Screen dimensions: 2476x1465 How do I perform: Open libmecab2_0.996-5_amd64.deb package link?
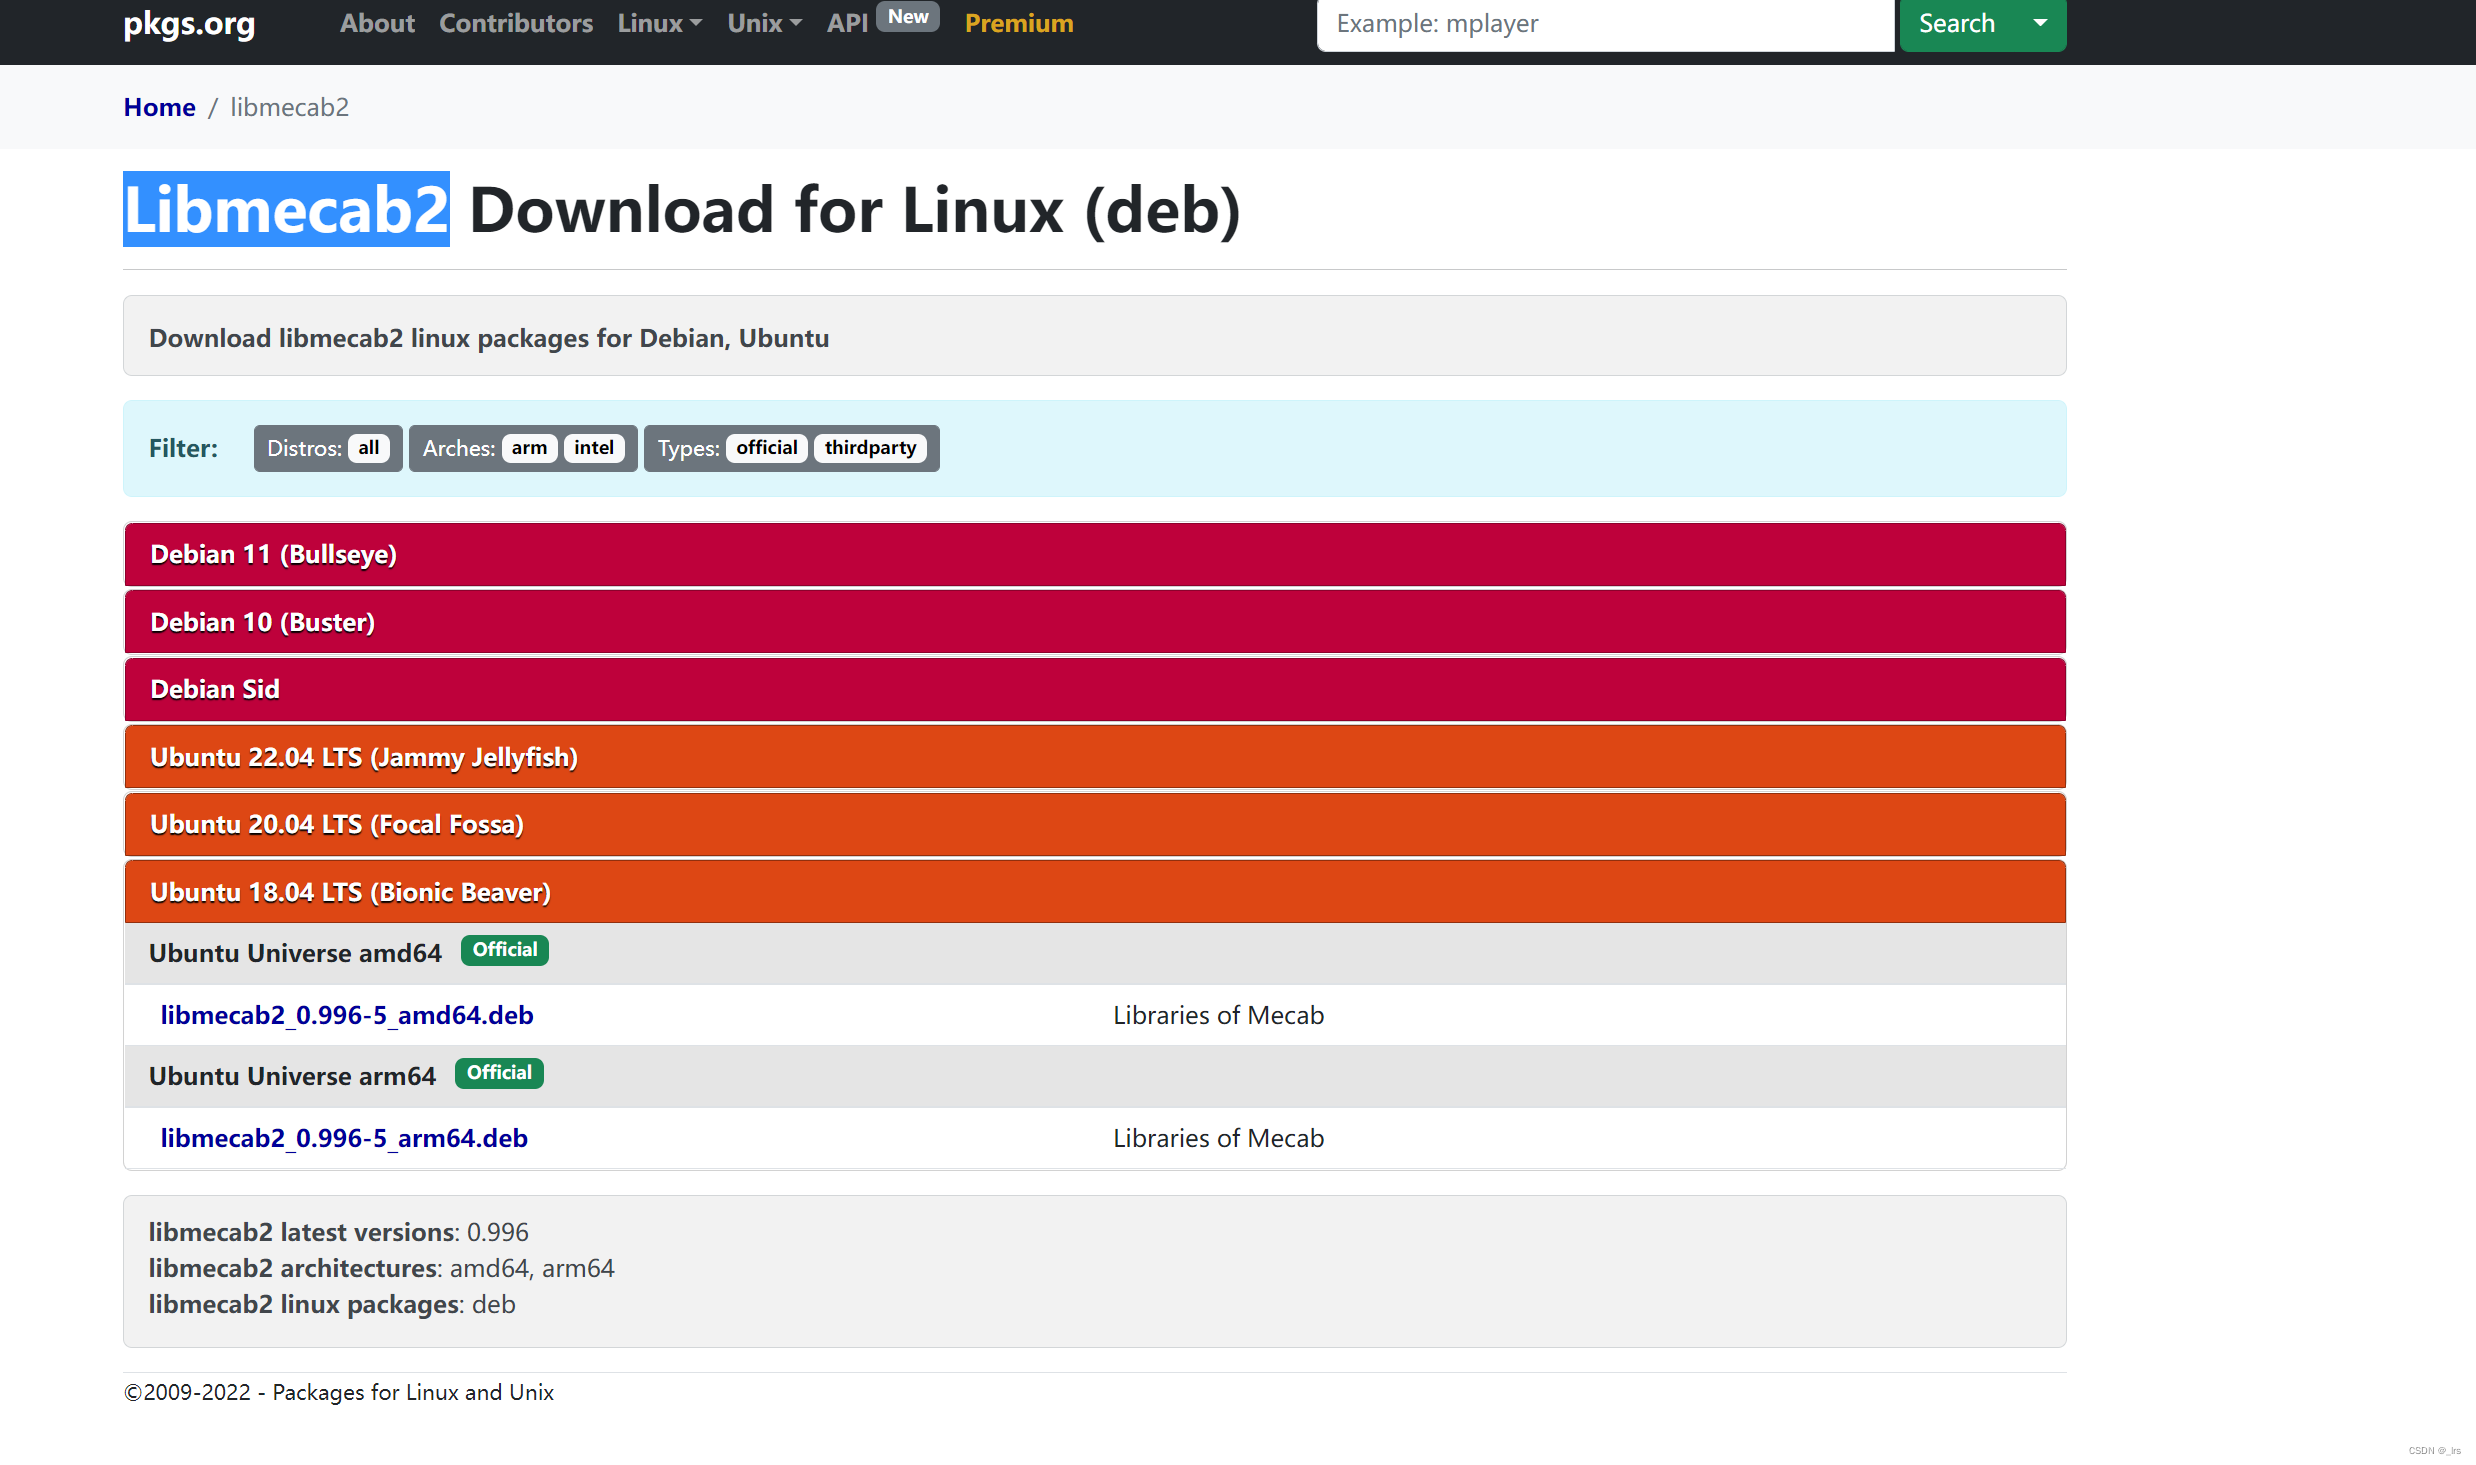click(347, 1015)
